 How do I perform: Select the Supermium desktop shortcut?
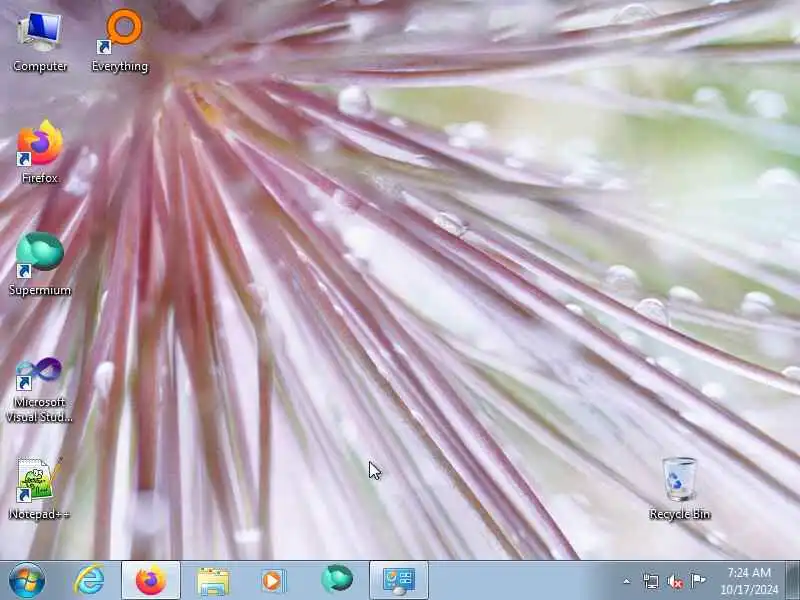click(x=40, y=264)
